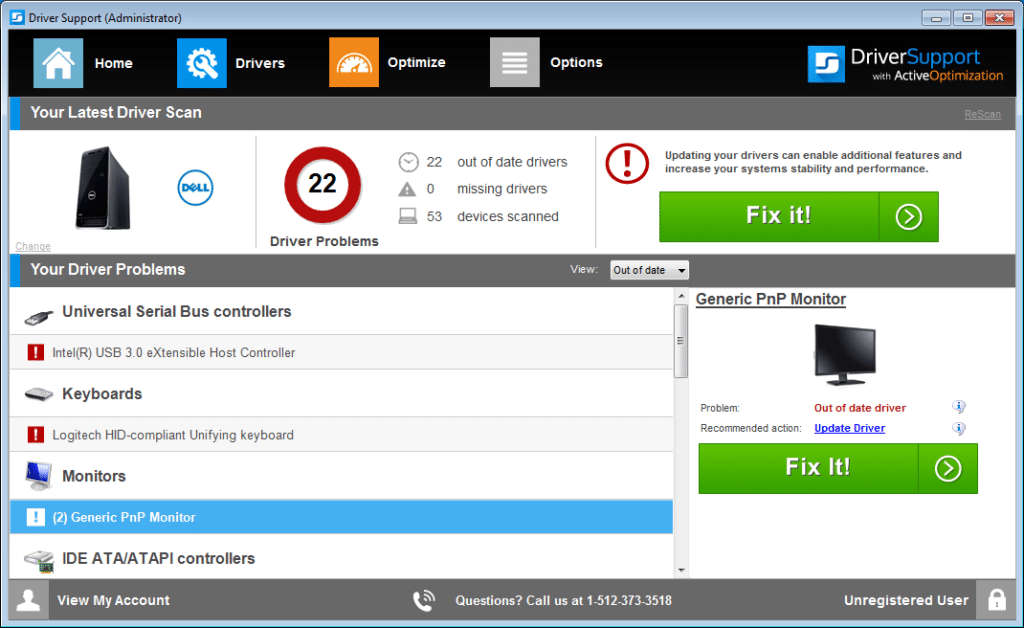
Task: Click the Home house icon
Action: point(58,63)
